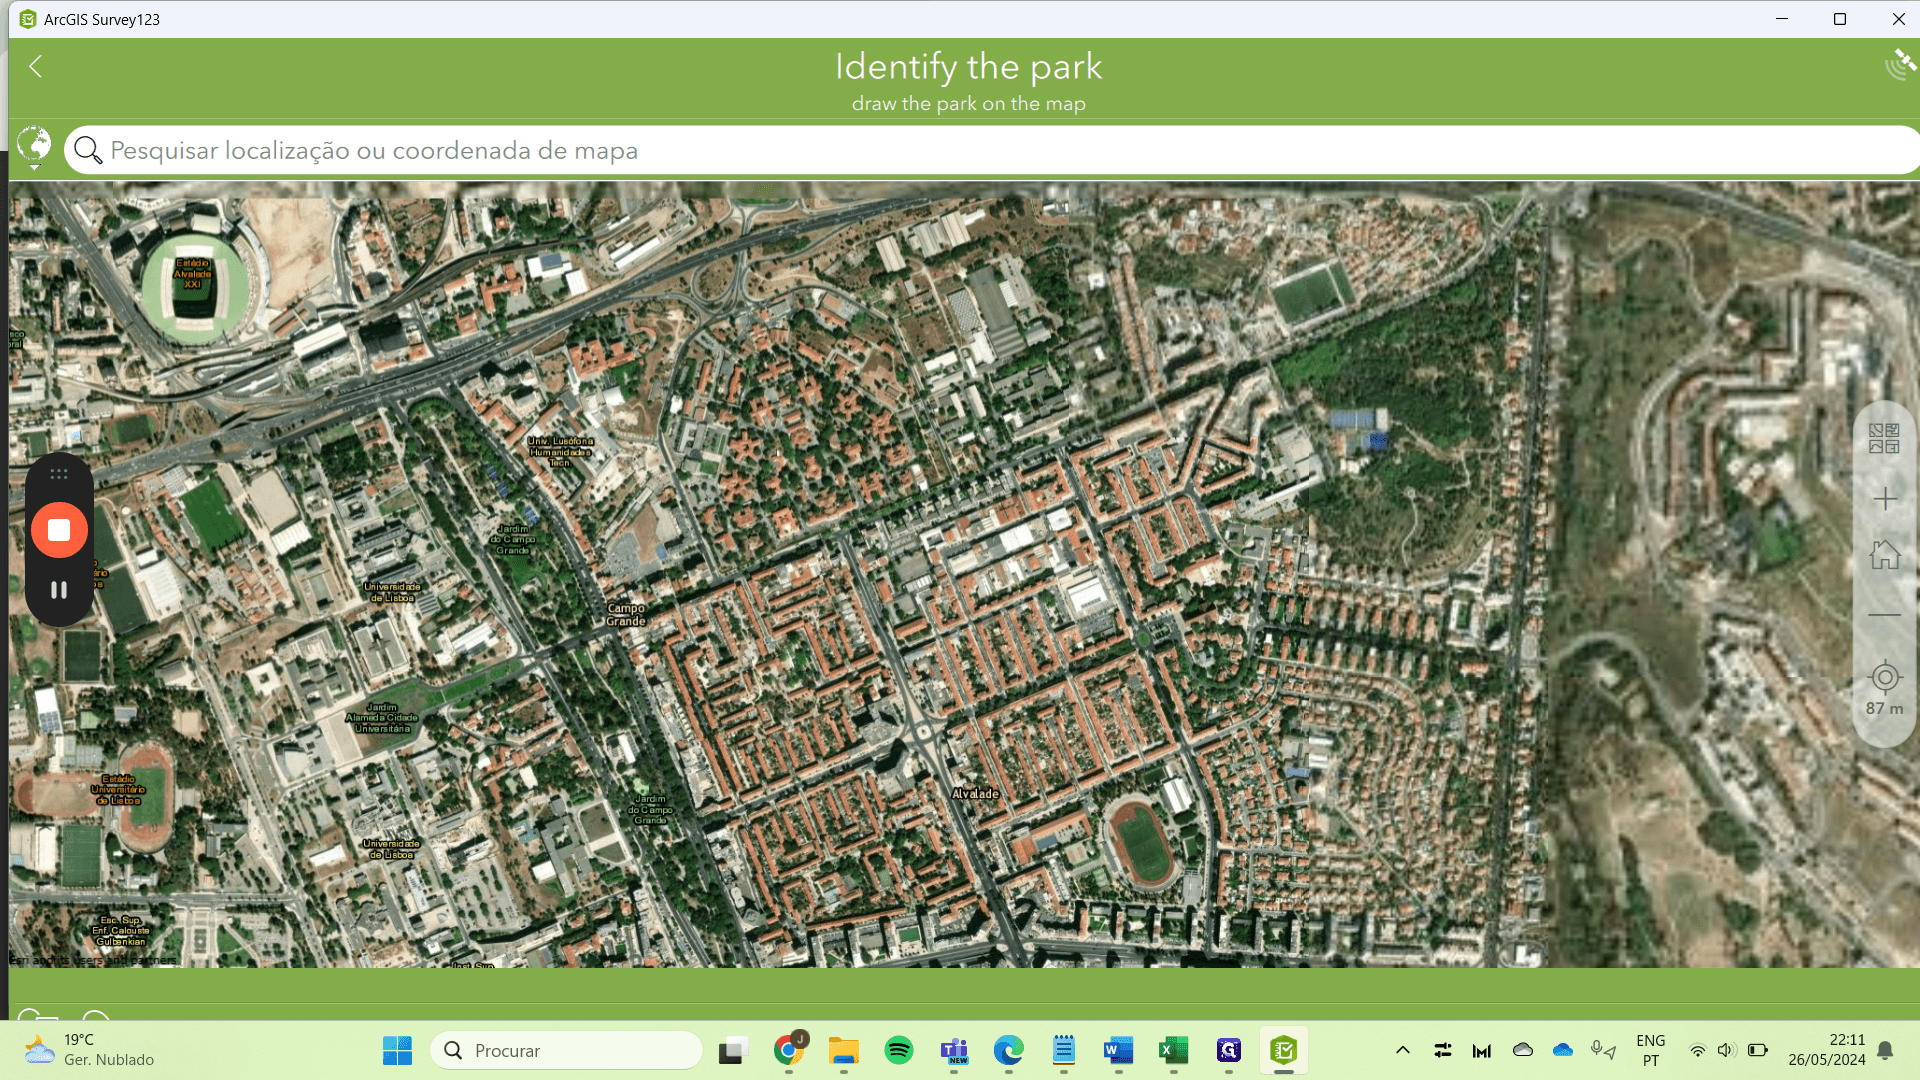
Task: Open File Explorer from taskbar
Action: click(x=844, y=1050)
